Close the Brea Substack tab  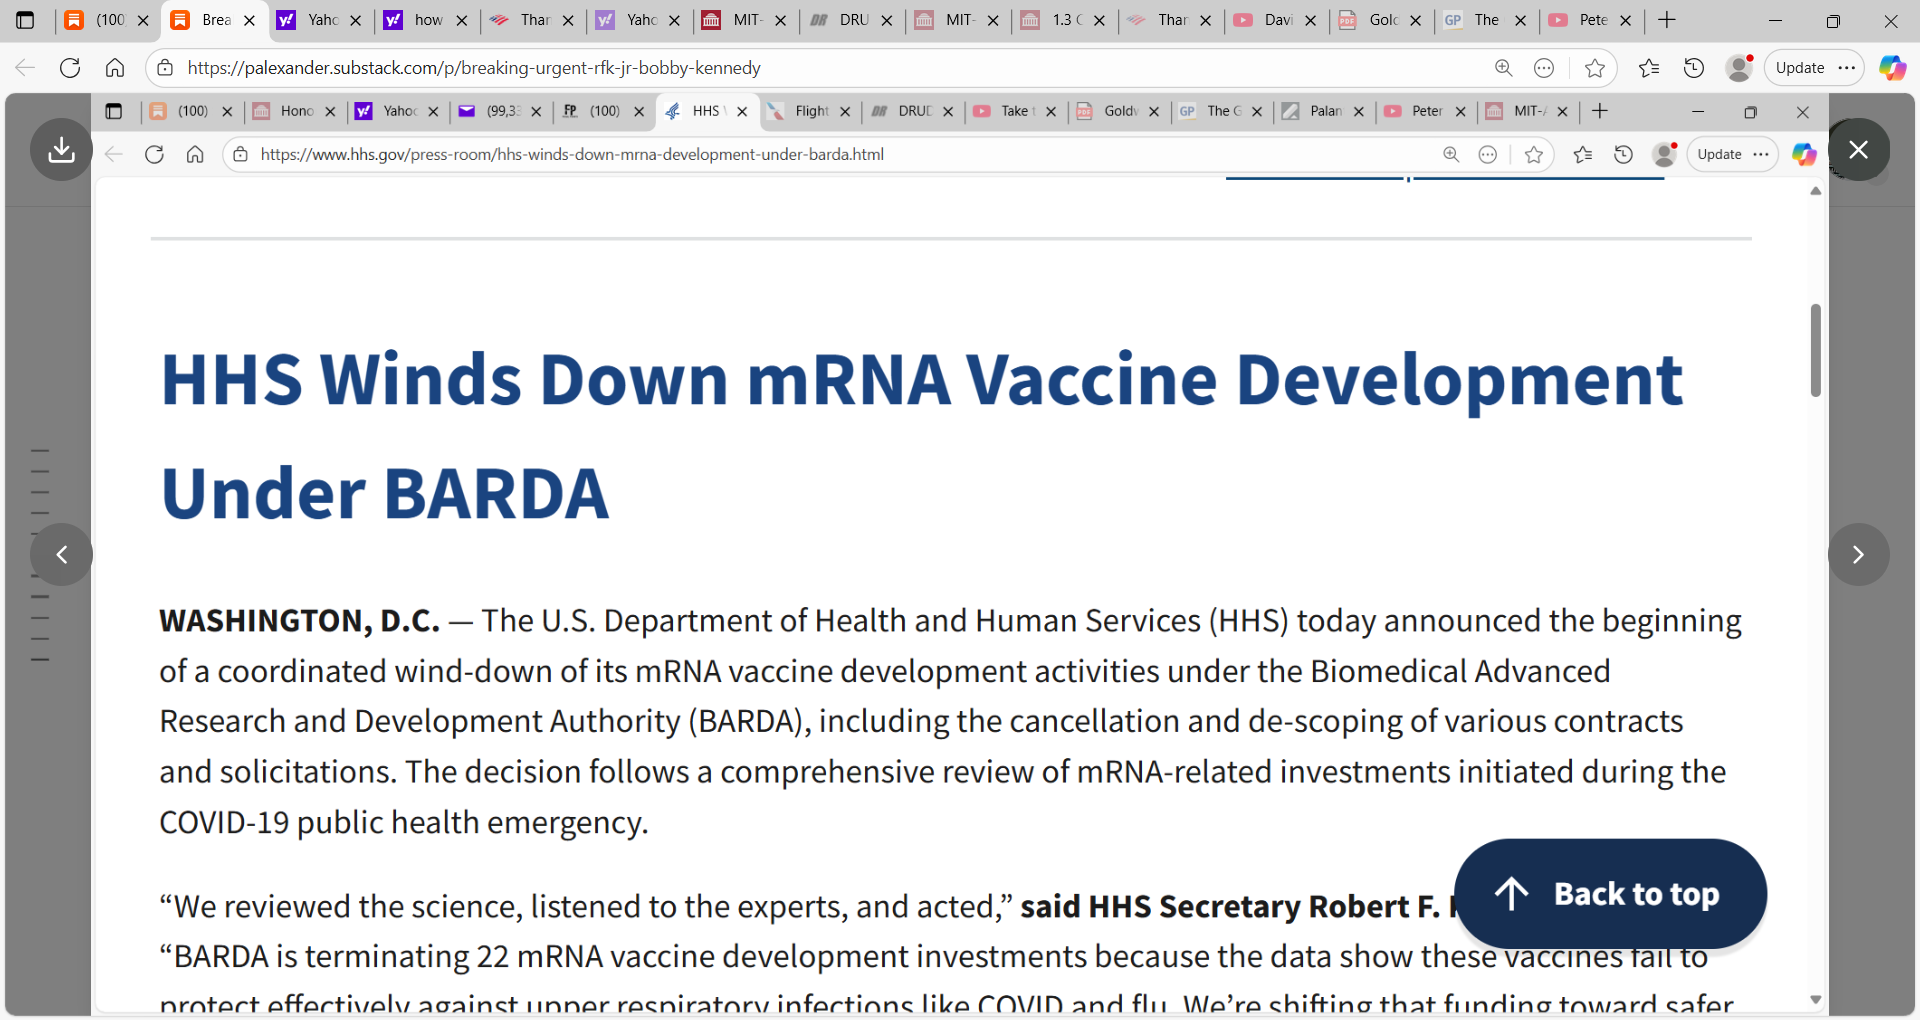[249, 20]
